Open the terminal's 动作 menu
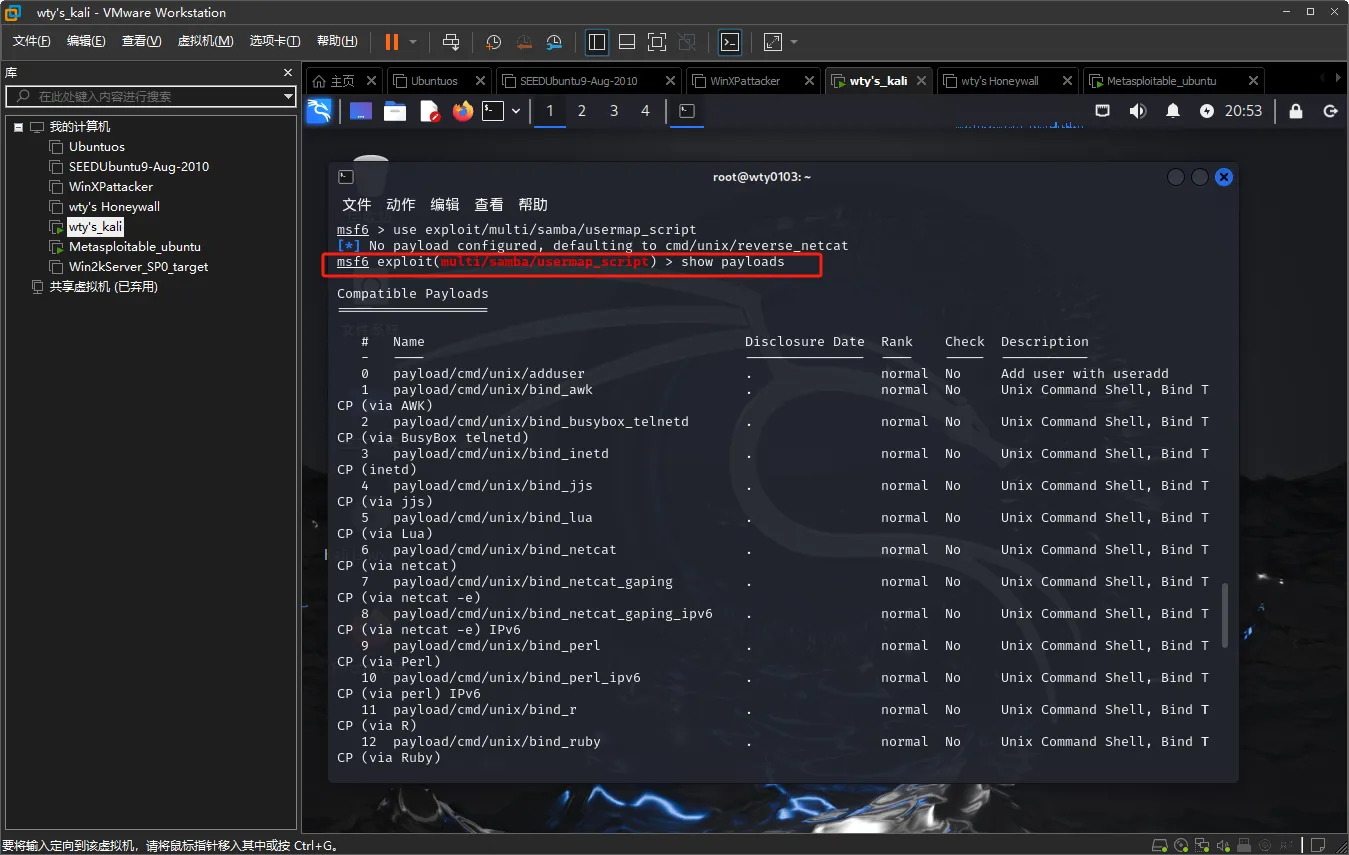 pyautogui.click(x=401, y=204)
